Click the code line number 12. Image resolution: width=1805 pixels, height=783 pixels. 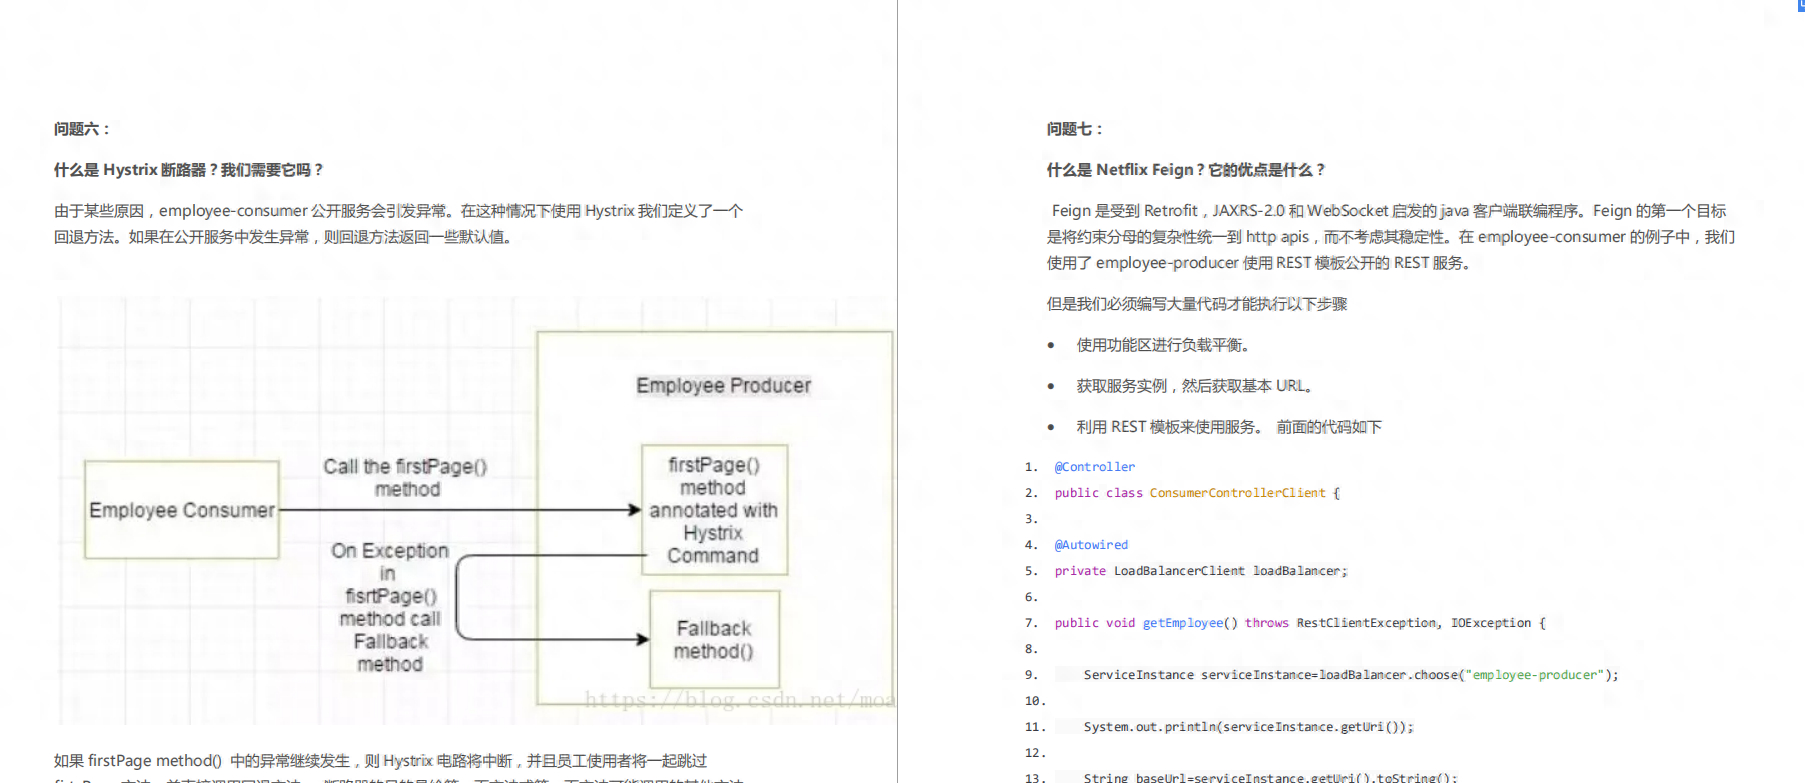(x=1034, y=753)
